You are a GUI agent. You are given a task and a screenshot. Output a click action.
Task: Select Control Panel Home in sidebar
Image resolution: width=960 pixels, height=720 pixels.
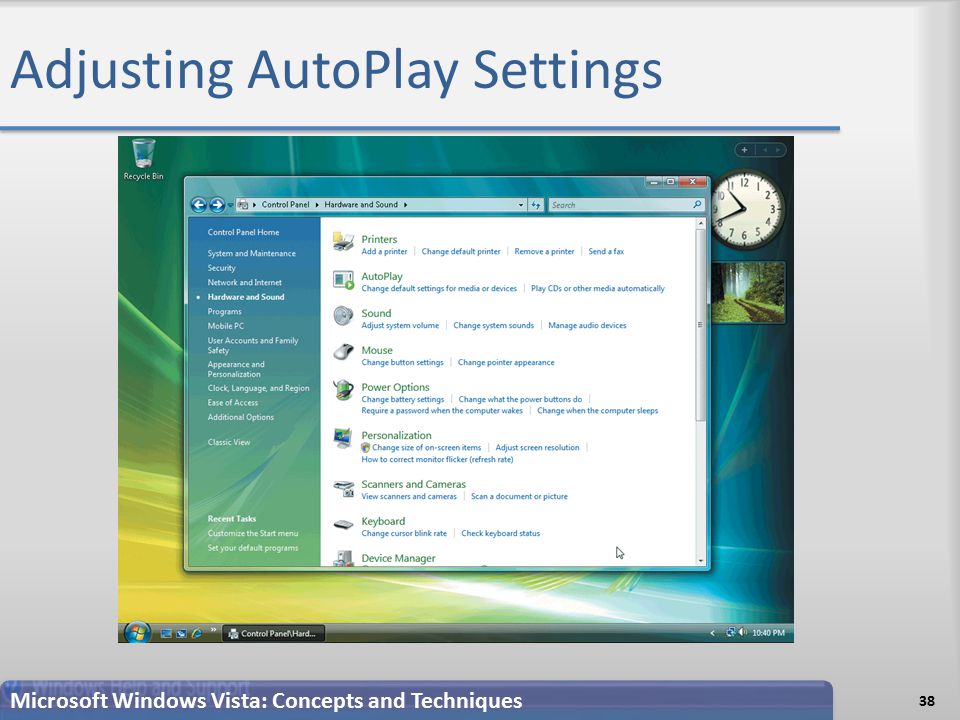coord(243,232)
